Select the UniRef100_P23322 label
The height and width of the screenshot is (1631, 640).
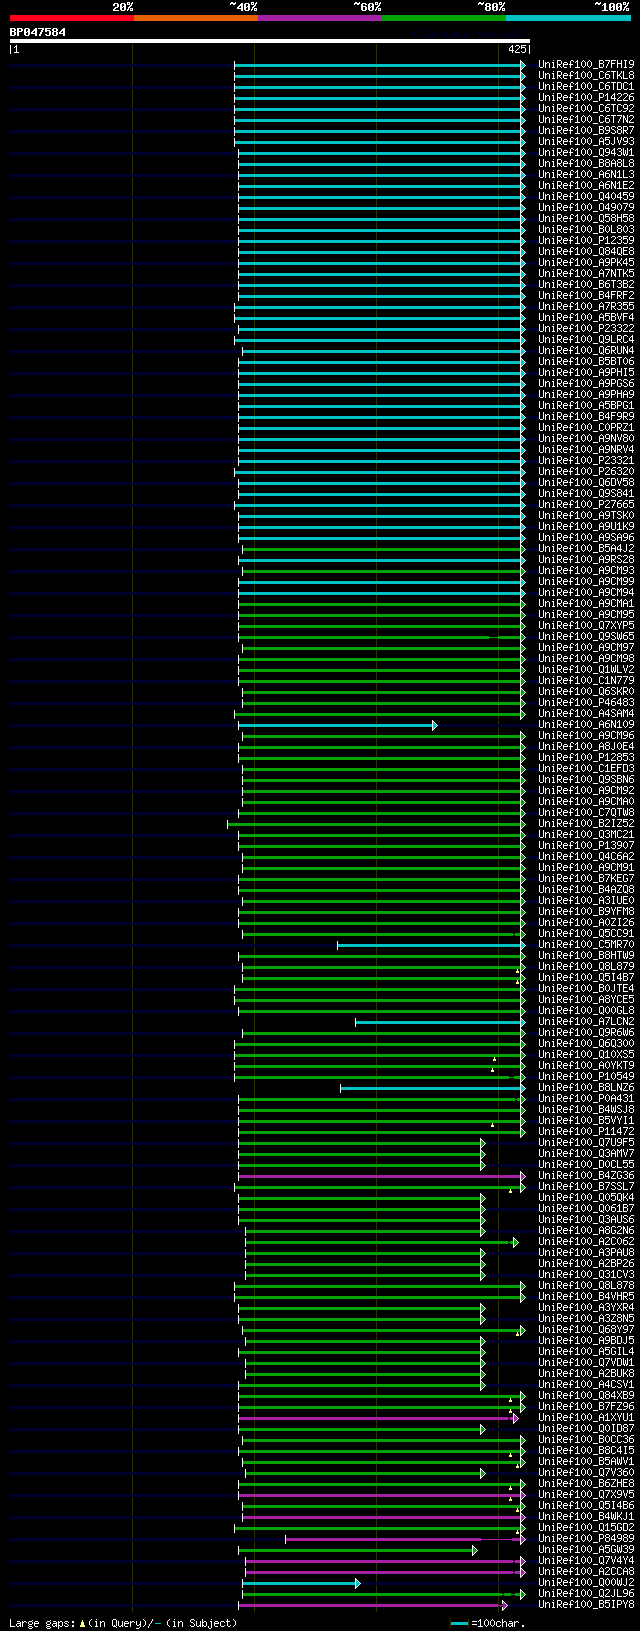point(586,328)
